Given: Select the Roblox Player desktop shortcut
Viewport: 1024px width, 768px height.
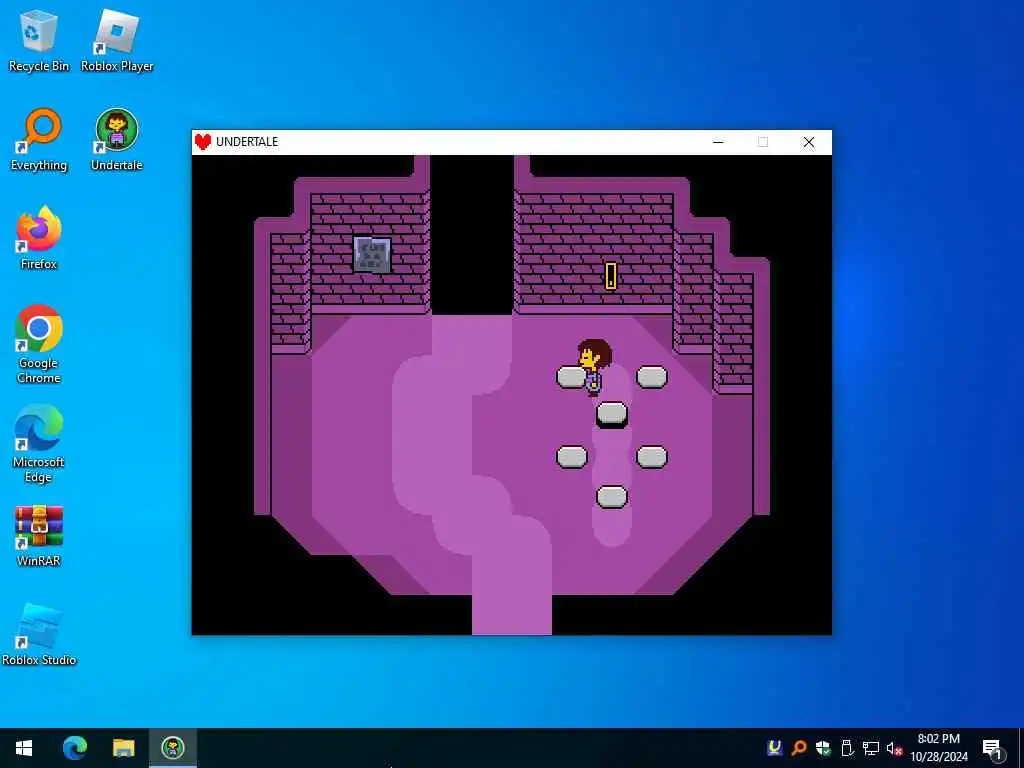Looking at the screenshot, I should point(117,40).
